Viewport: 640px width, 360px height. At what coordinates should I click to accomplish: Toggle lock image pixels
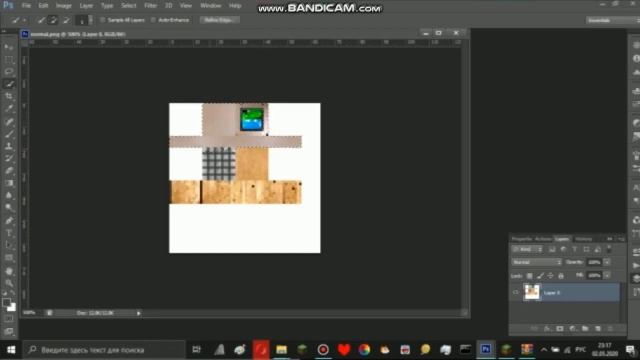coord(540,276)
